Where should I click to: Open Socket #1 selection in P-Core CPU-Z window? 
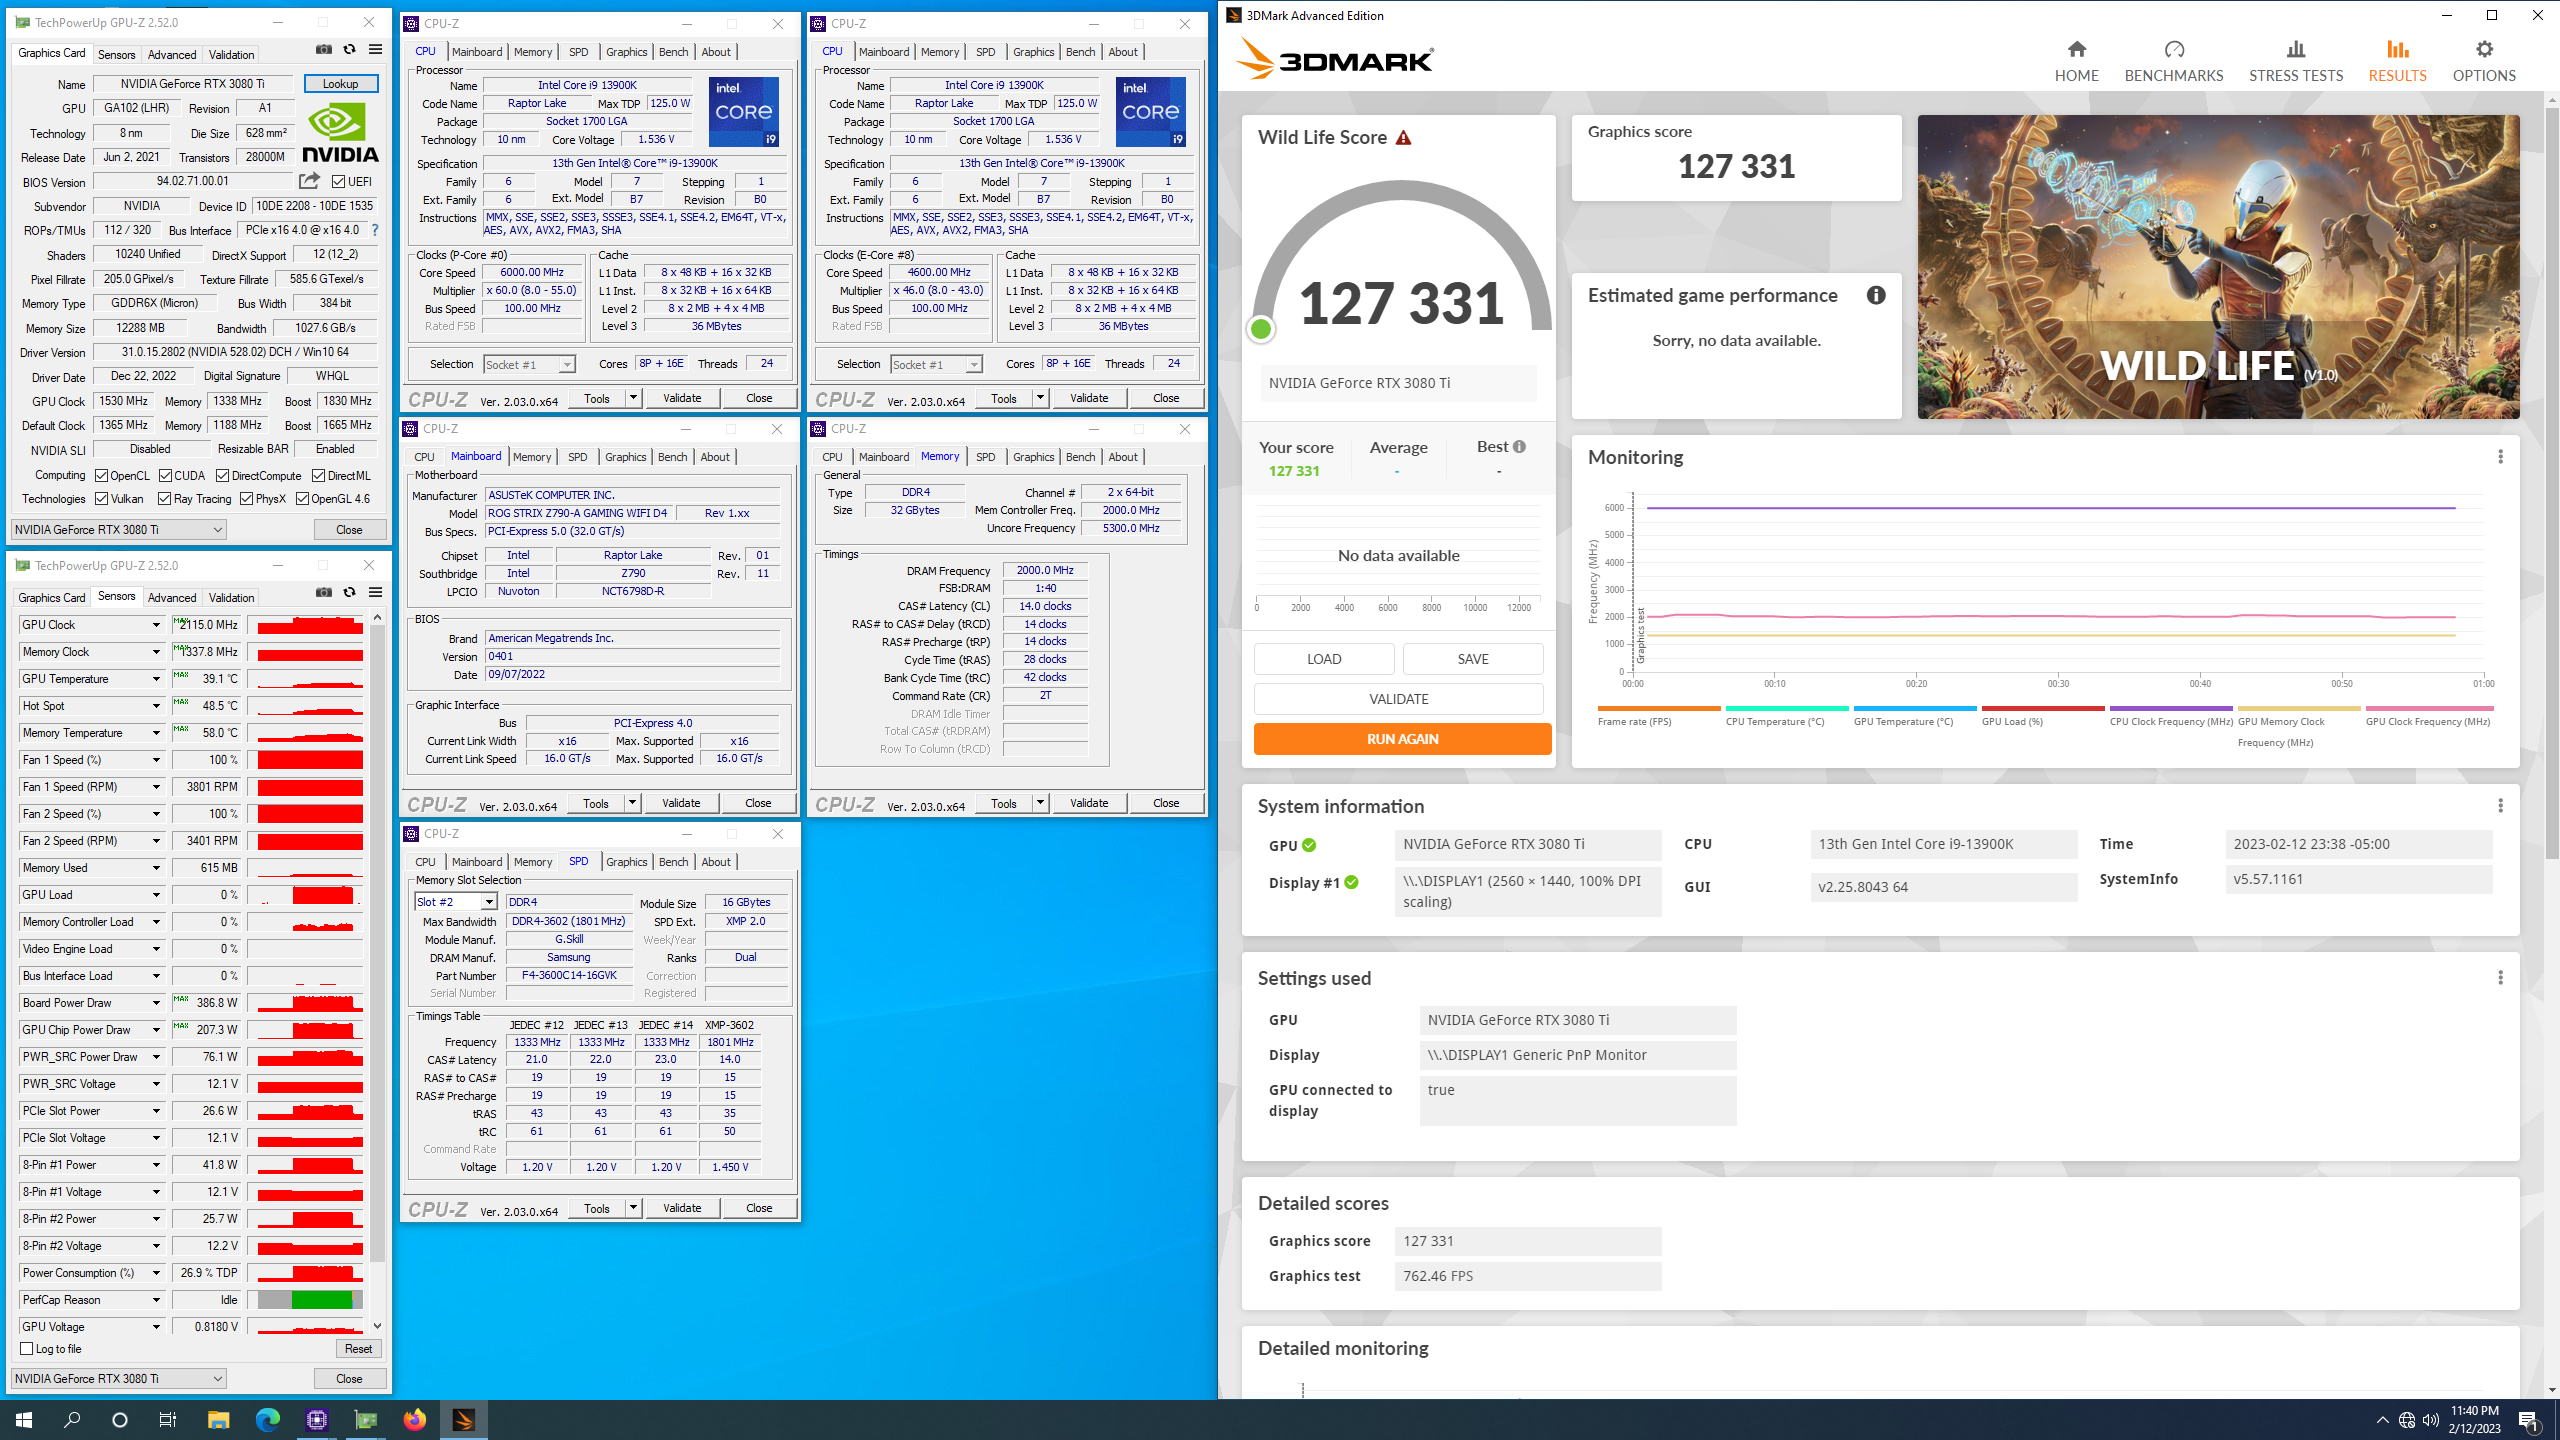pyautogui.click(x=529, y=365)
